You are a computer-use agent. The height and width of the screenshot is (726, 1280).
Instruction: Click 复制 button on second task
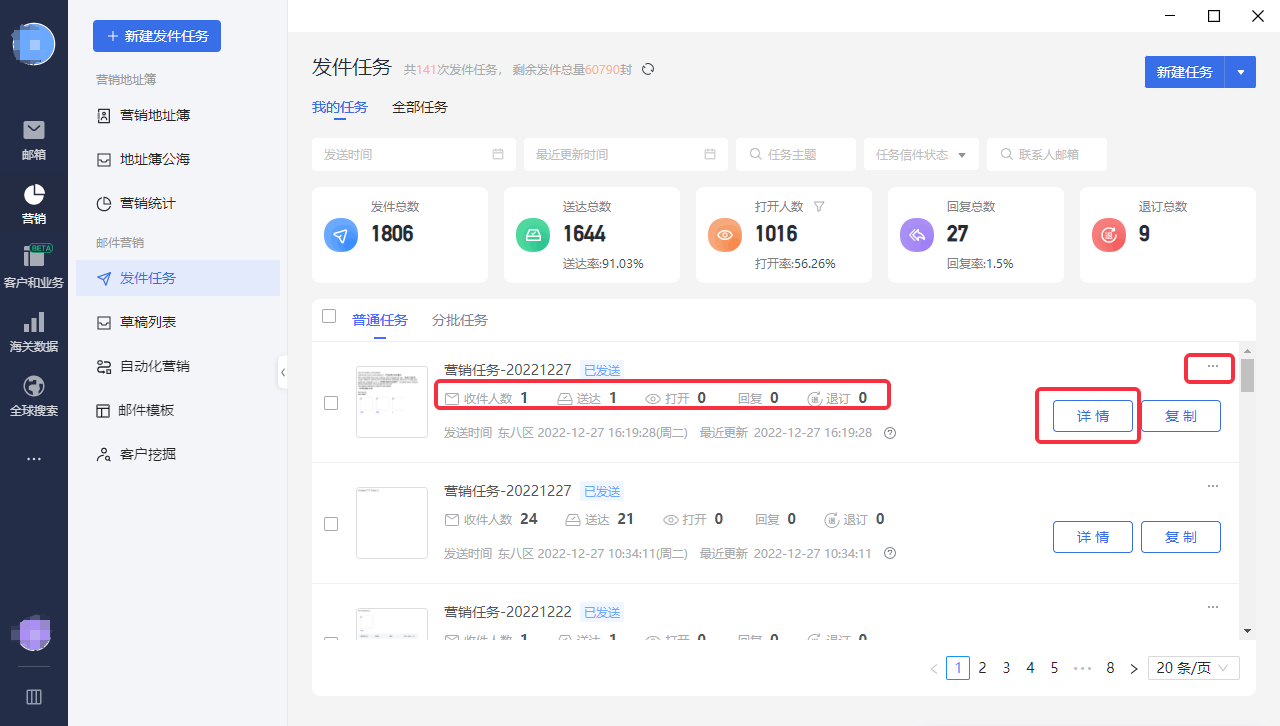[1180, 537]
